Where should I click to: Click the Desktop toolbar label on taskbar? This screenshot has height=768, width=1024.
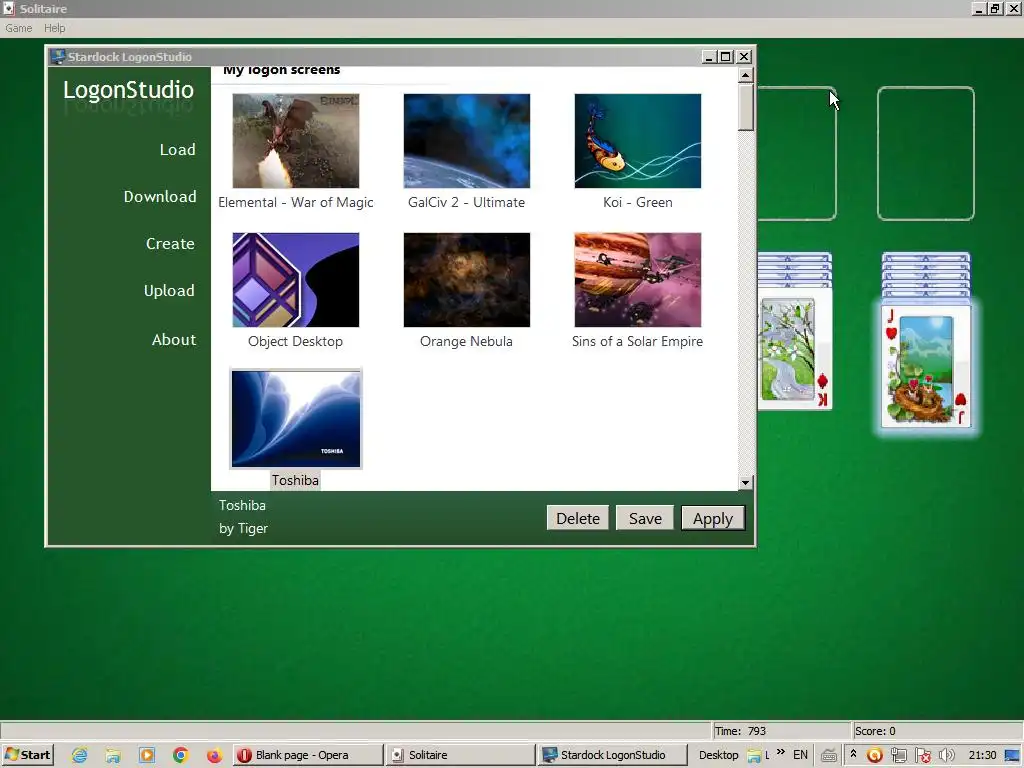718,755
